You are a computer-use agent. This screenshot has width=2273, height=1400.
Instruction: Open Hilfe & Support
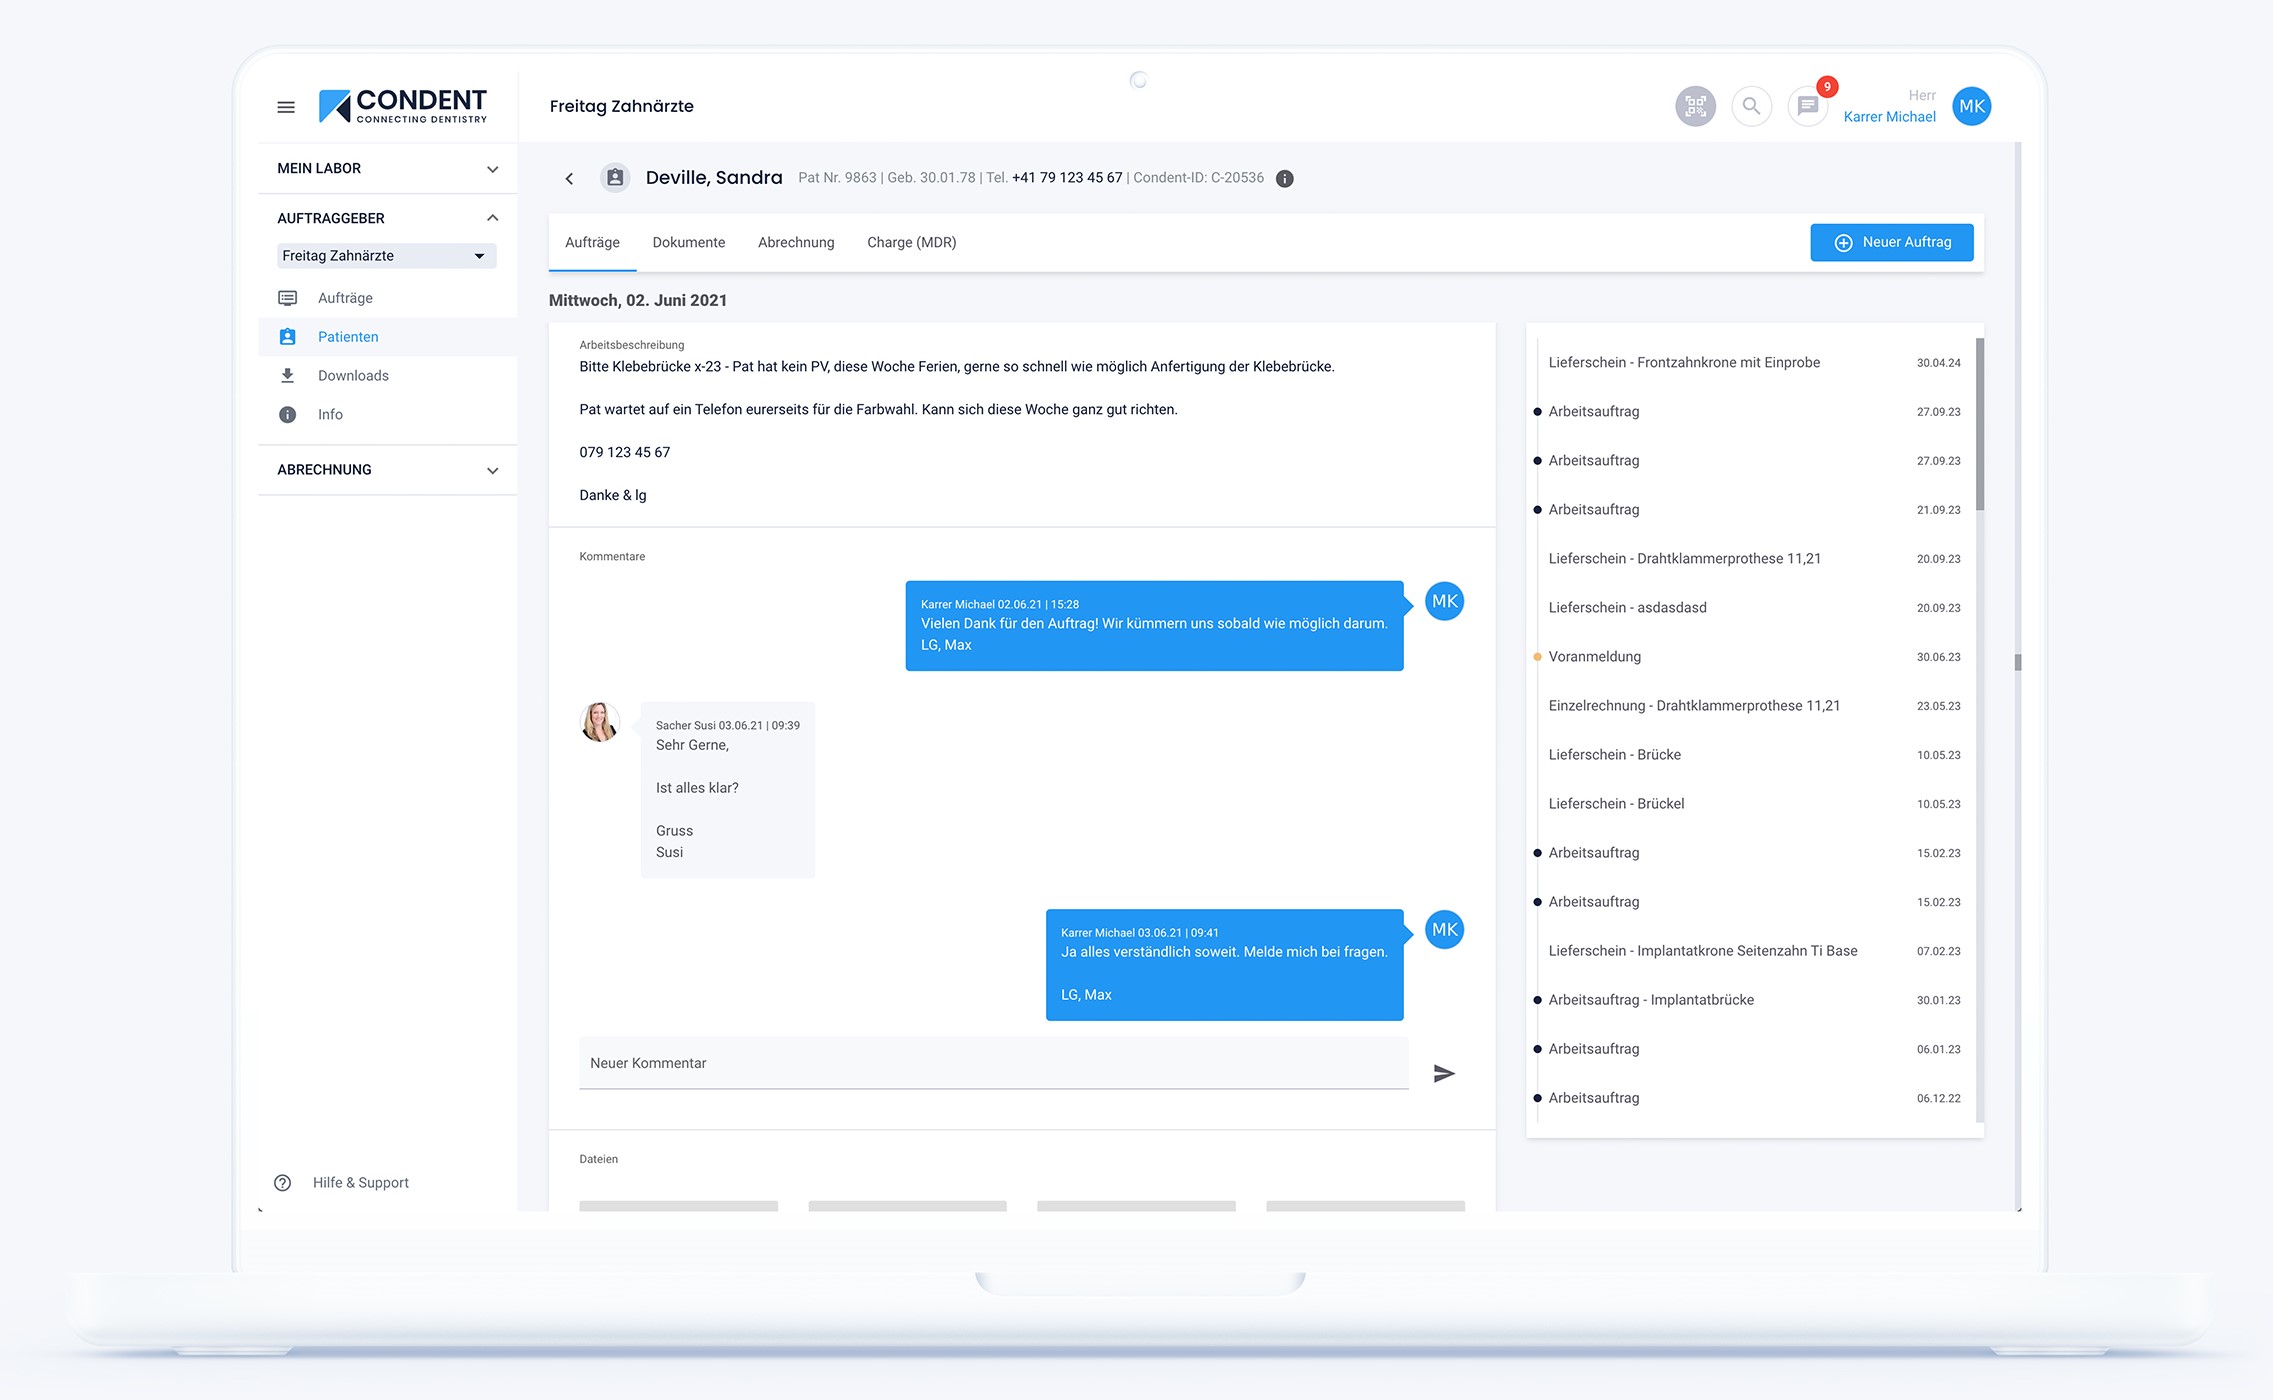[360, 1182]
